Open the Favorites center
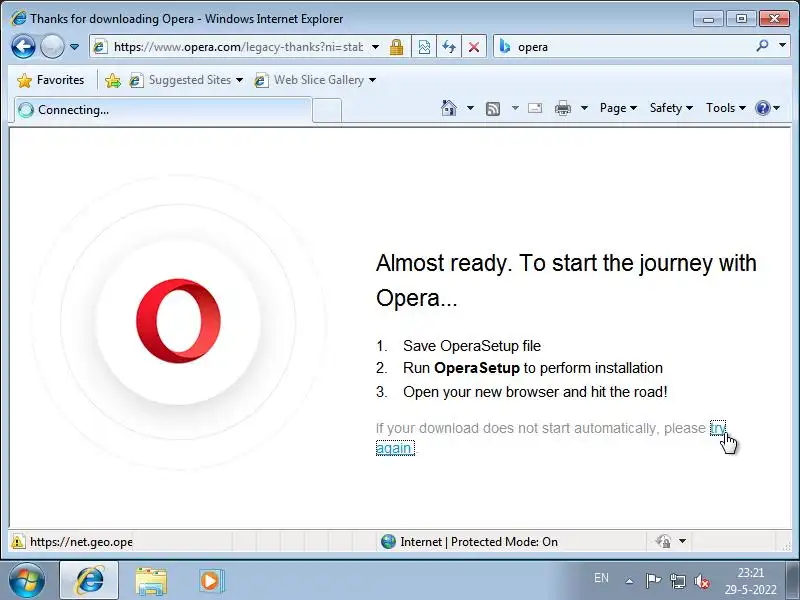 [51, 80]
